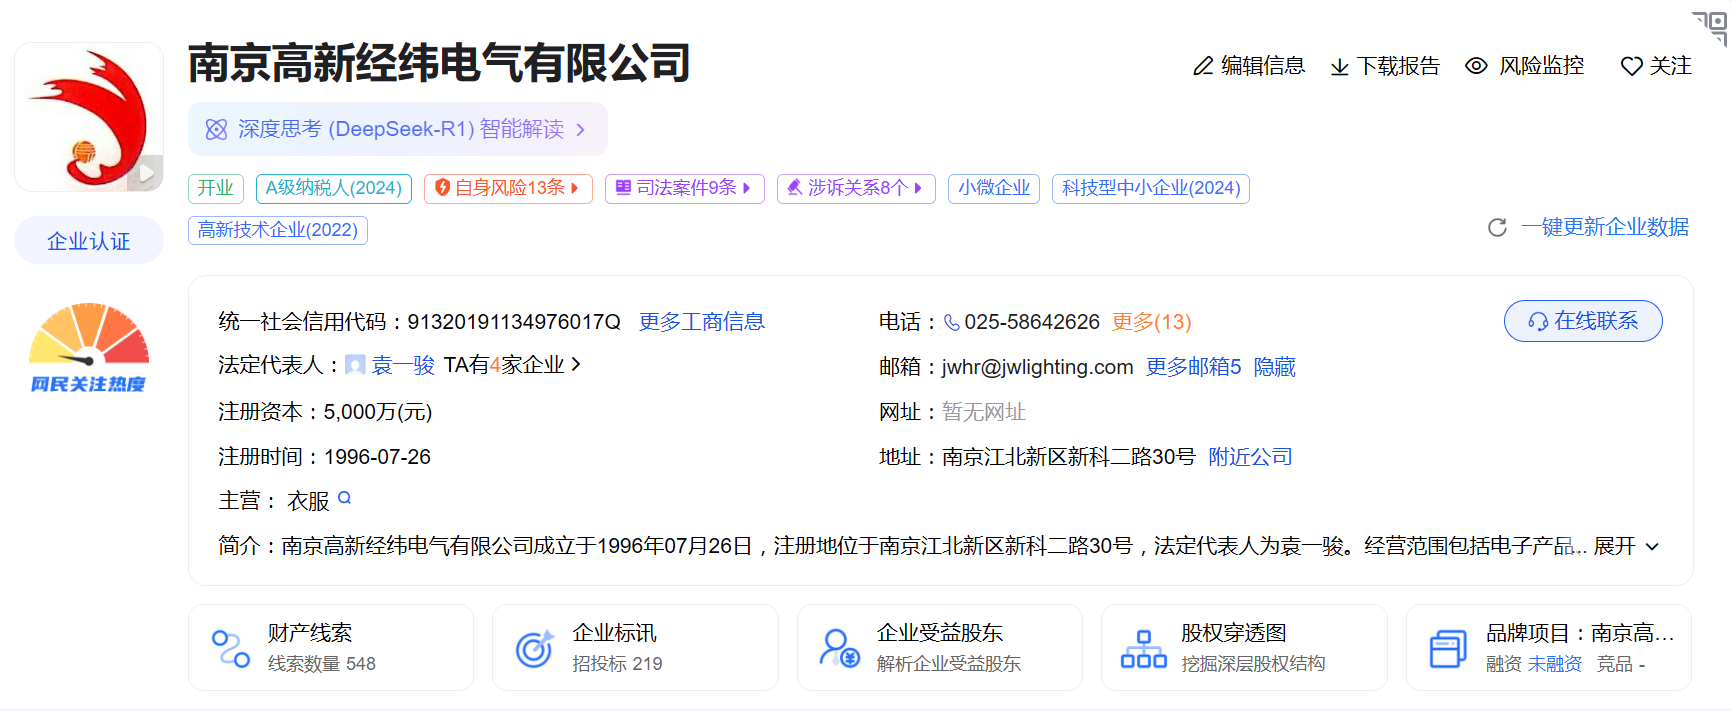Click the A级纳税人(2024) tag
The image size is (1732, 712).
334,188
